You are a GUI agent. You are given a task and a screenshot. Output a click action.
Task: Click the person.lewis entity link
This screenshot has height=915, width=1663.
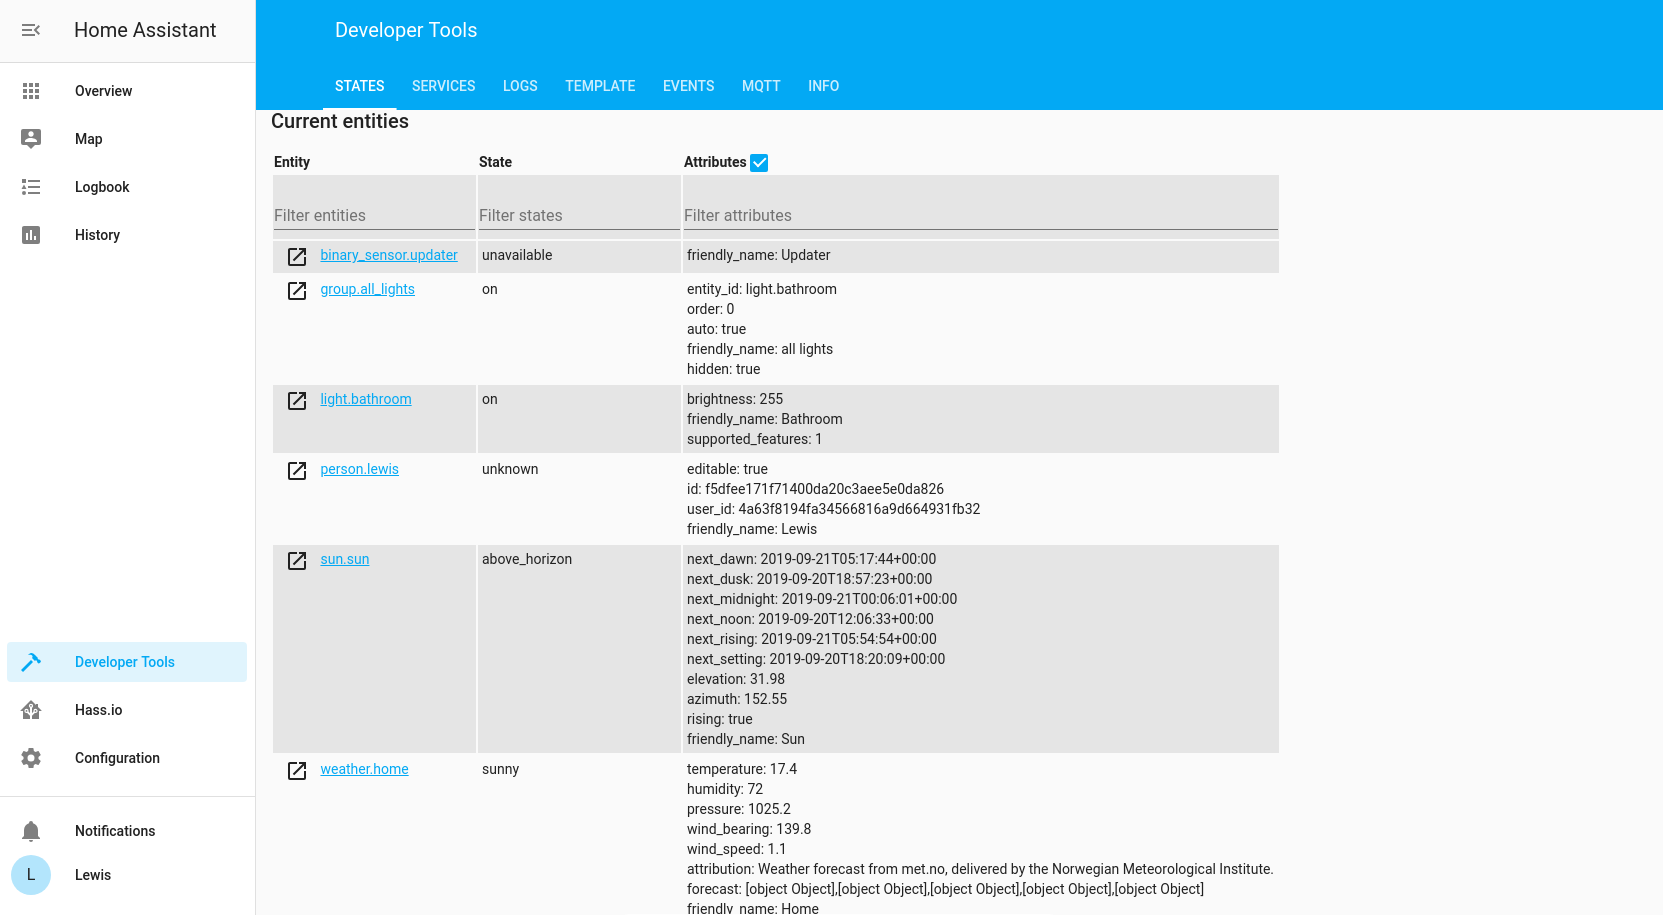pos(359,469)
